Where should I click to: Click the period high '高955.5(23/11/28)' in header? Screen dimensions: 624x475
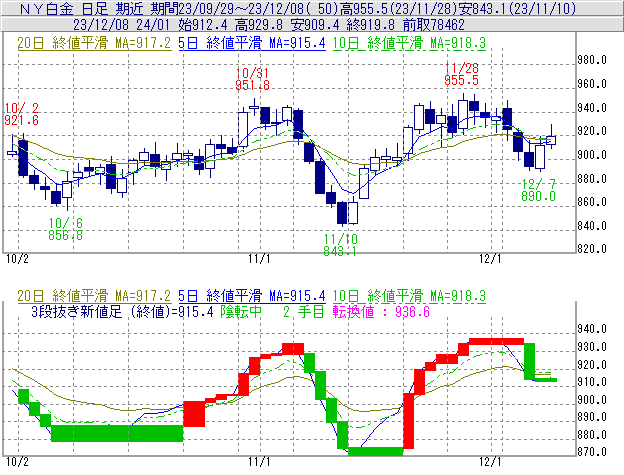[398, 8]
